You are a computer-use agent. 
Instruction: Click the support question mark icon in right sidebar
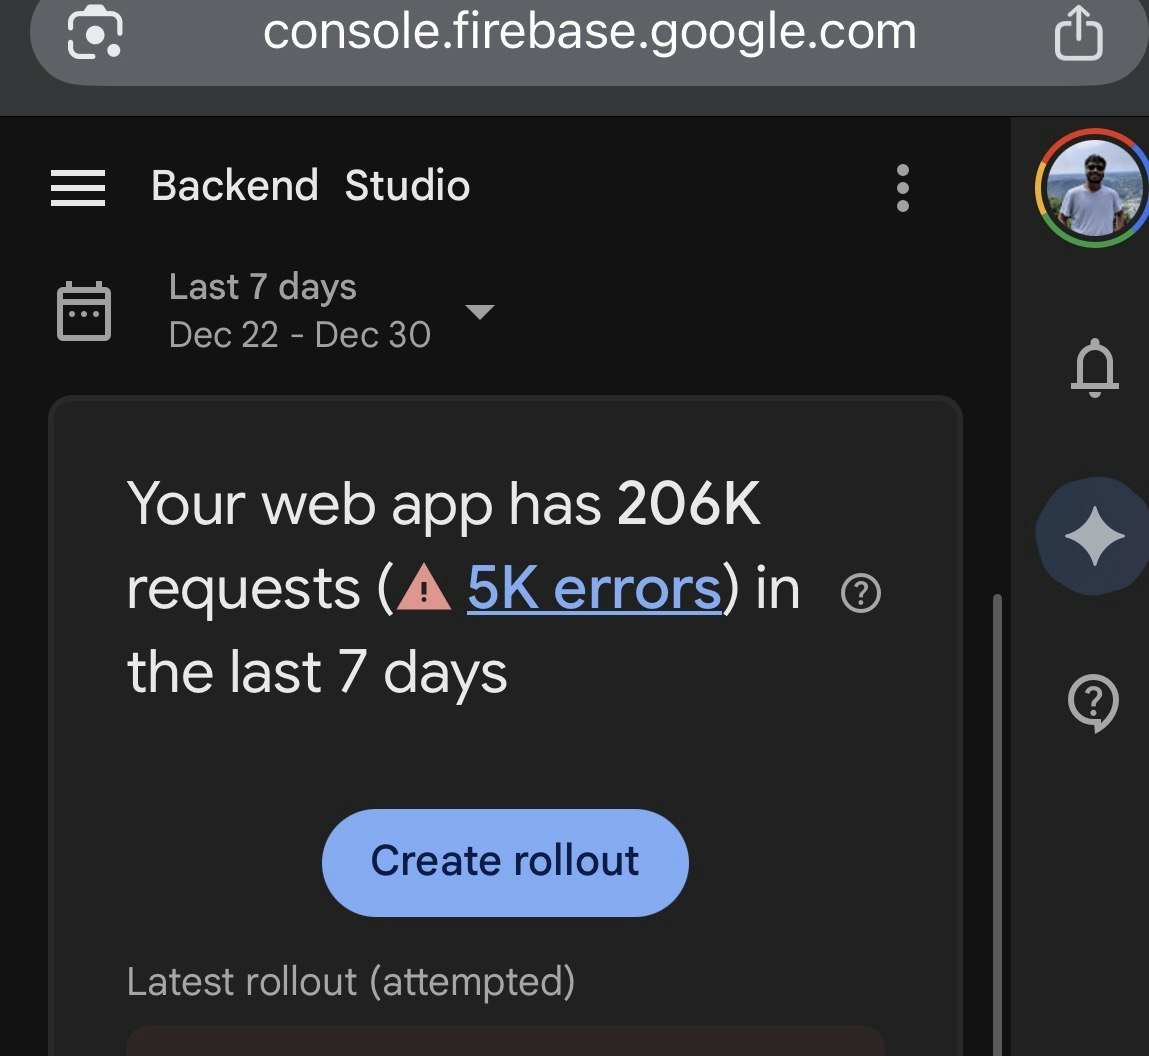pyautogui.click(x=1094, y=703)
